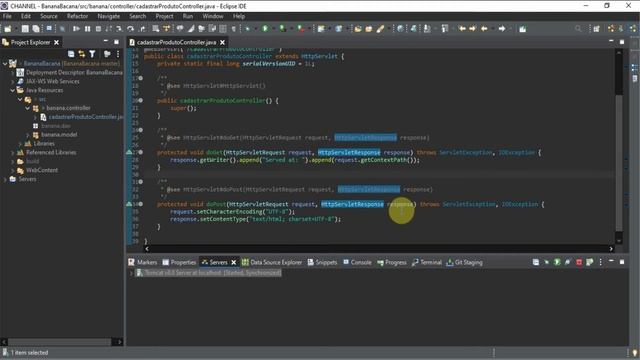Stop the server with the red square icon
The width and height of the screenshot is (640, 360).
579,262
